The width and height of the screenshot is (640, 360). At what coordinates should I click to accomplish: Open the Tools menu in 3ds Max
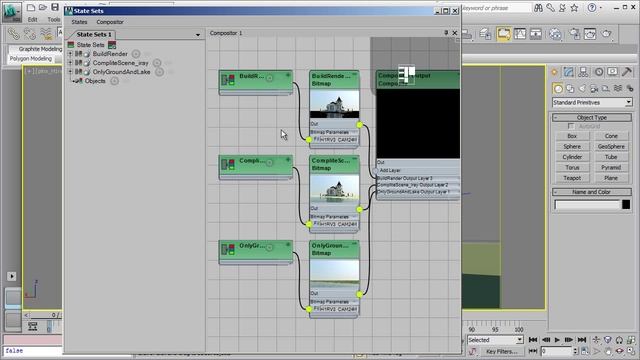click(x=53, y=19)
